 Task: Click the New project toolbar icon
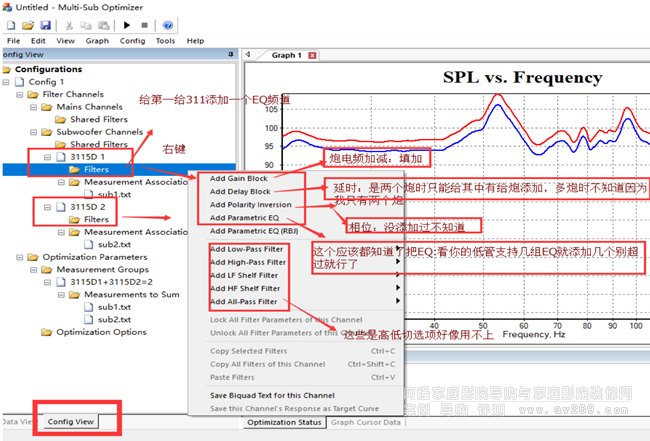click(12, 25)
